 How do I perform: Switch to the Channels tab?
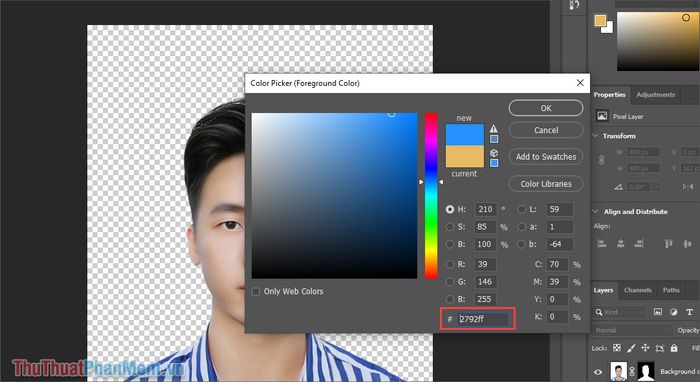pyautogui.click(x=638, y=290)
